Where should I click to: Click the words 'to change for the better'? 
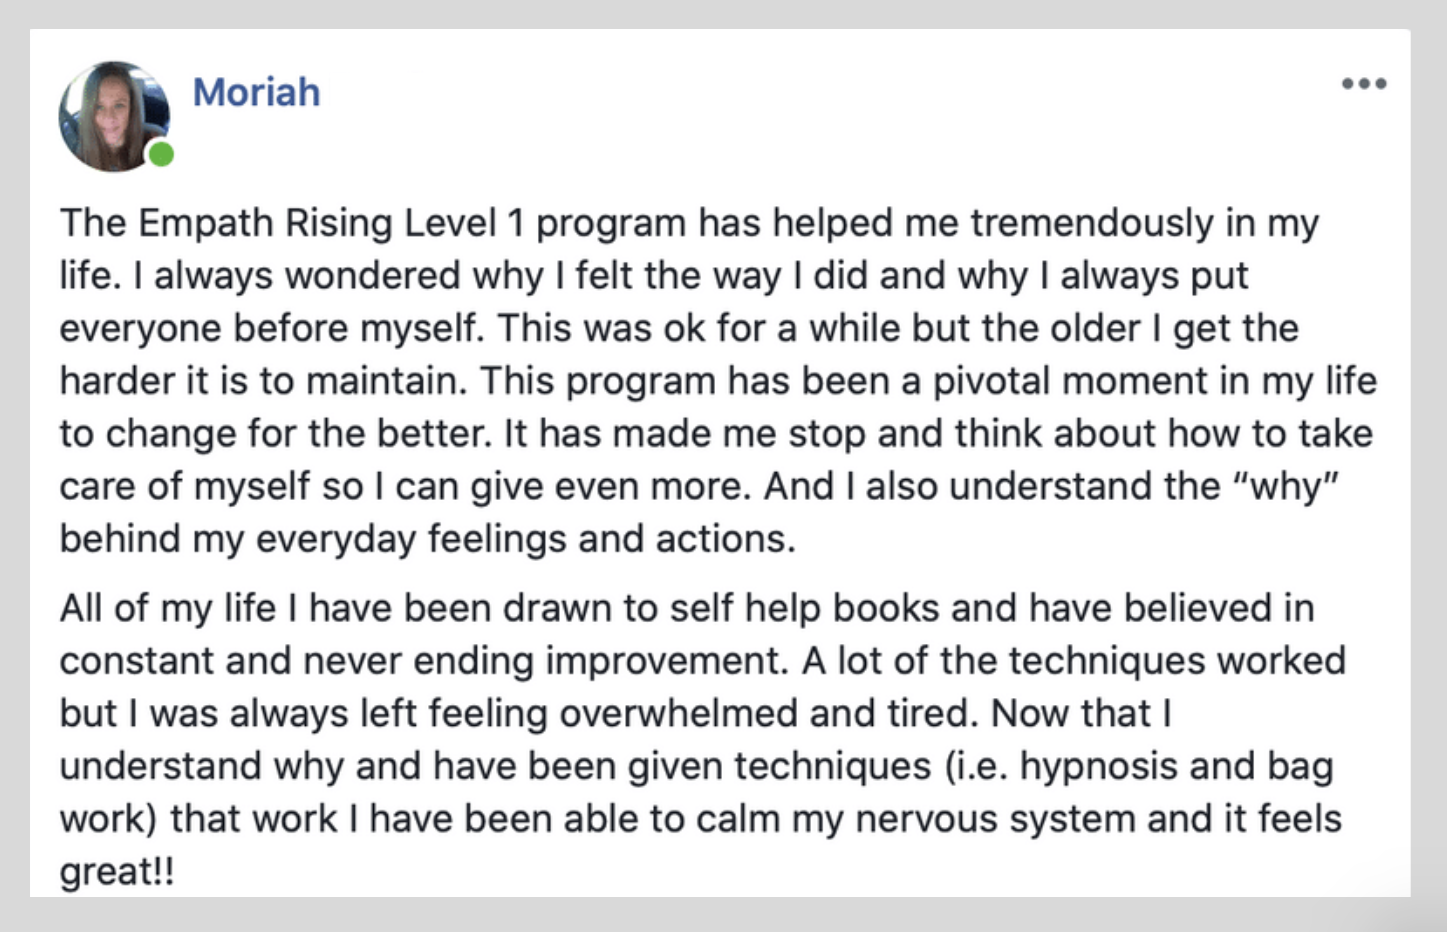[x=276, y=434]
